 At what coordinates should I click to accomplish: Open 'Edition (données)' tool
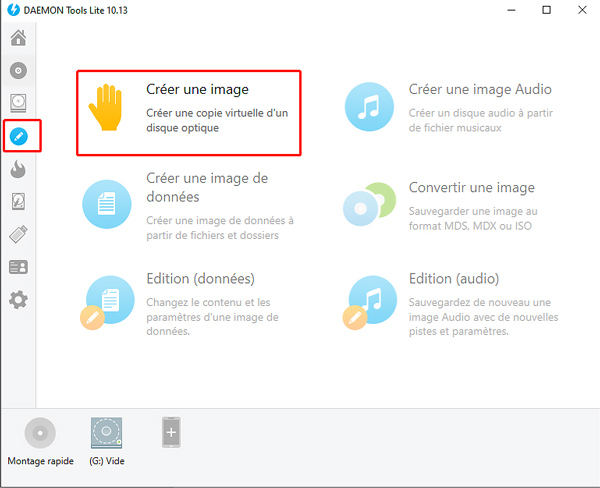click(x=200, y=279)
